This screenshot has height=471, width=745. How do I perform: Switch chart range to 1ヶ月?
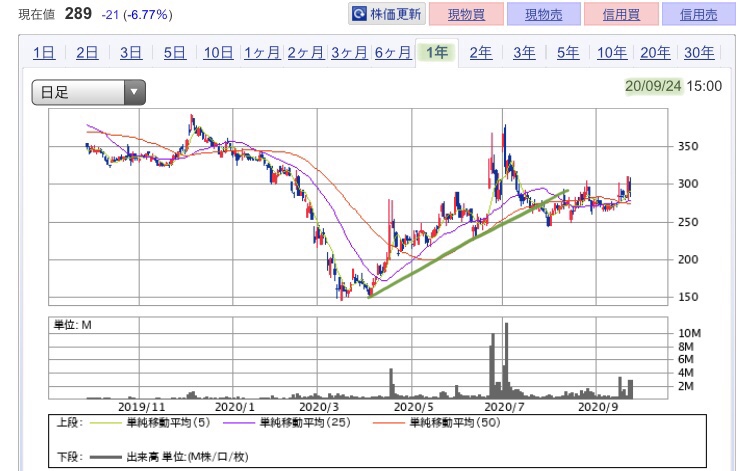[x=262, y=52]
